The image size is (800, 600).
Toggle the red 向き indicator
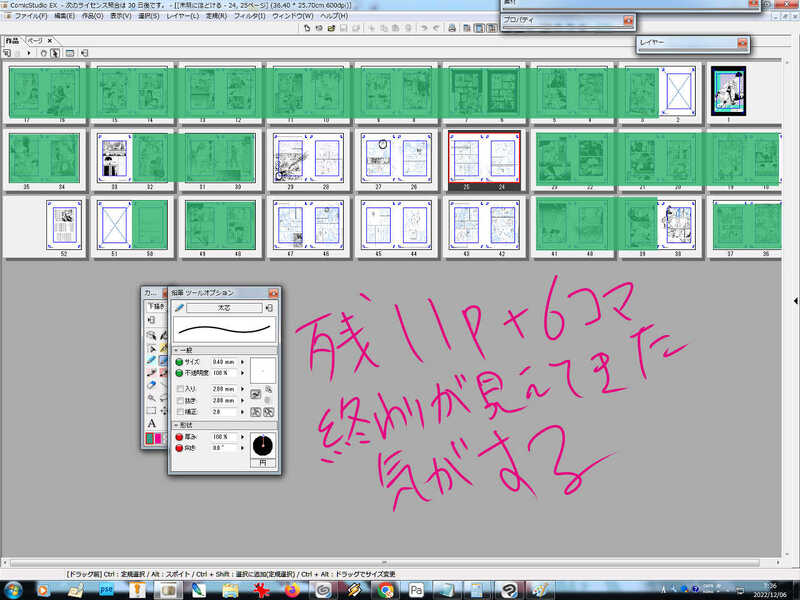(x=179, y=448)
